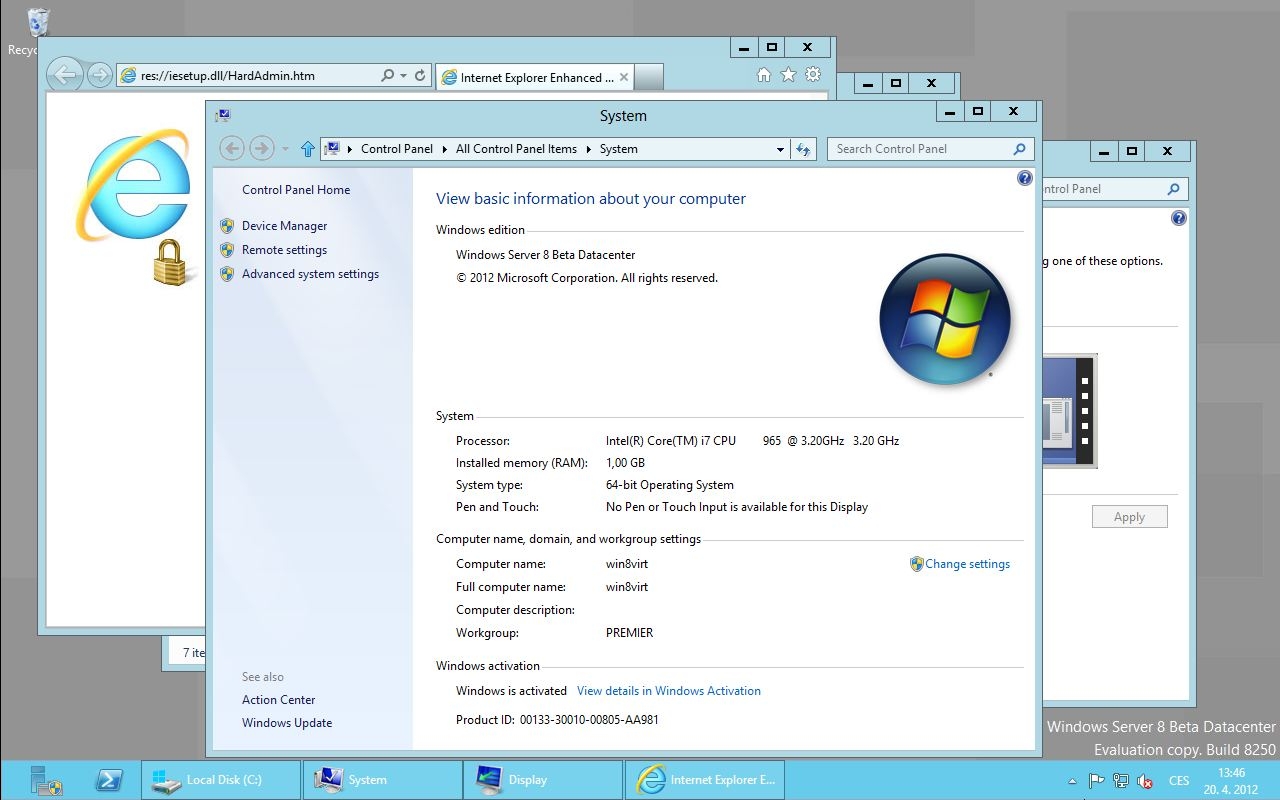Click the search icon in Internet Explorer address bar
The image size is (1280, 800).
[388, 76]
